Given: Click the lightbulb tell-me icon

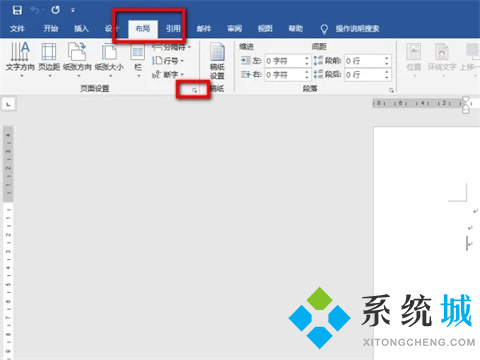Looking at the screenshot, I should coord(324,29).
